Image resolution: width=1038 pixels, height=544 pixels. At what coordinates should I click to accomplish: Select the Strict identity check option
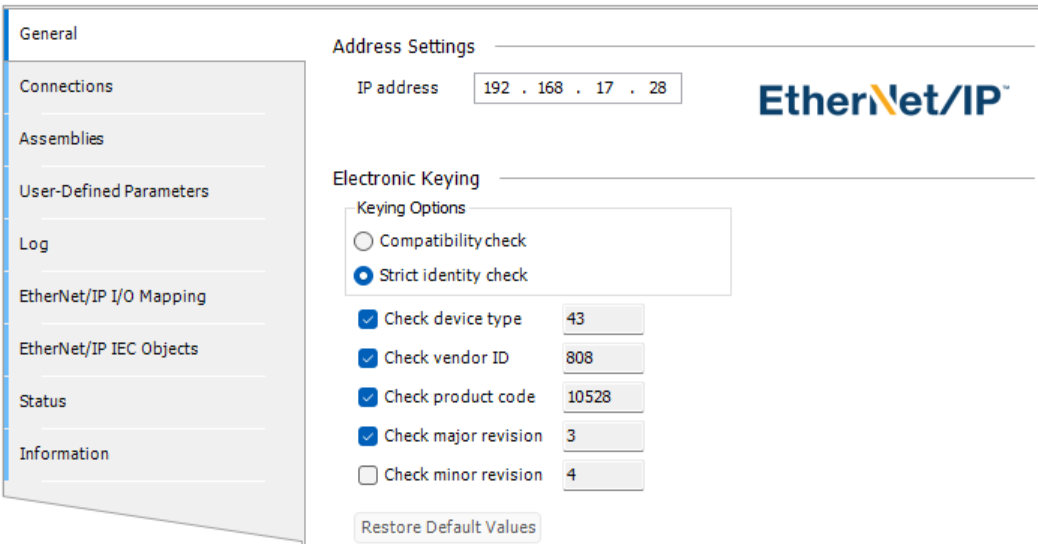click(364, 275)
